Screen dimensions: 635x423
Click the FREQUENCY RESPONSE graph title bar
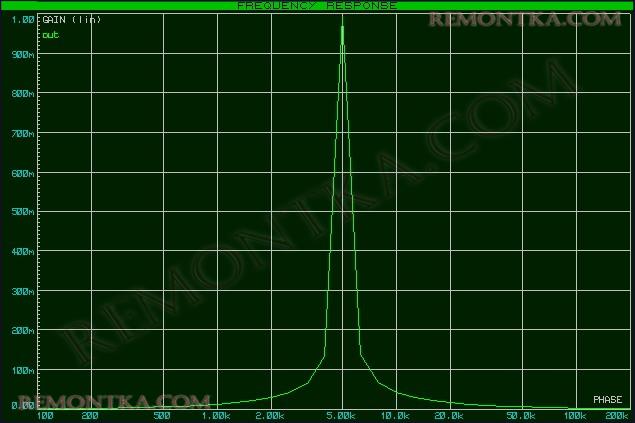[317, 5]
